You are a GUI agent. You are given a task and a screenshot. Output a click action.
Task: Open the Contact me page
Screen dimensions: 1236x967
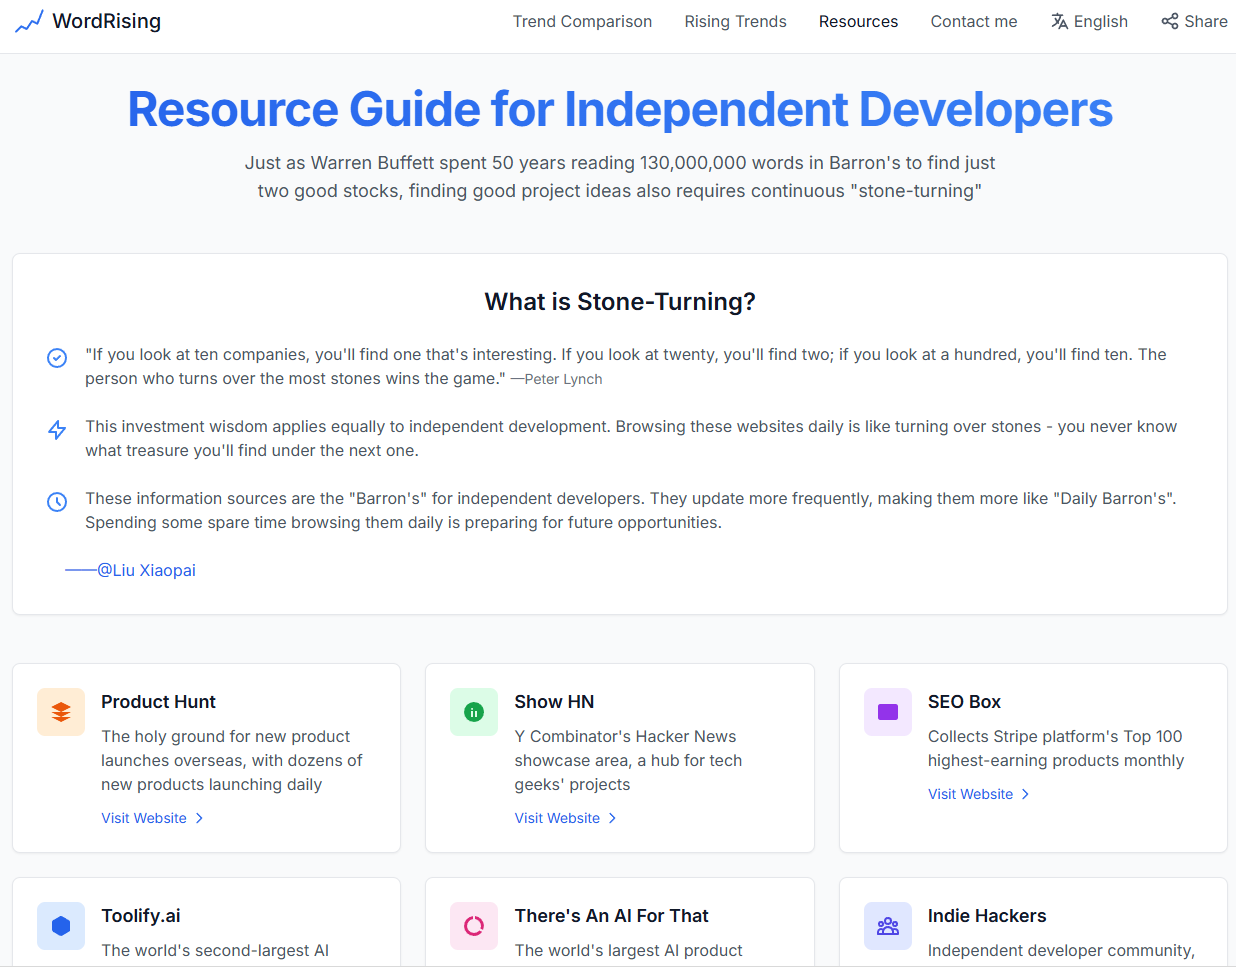coord(974,21)
